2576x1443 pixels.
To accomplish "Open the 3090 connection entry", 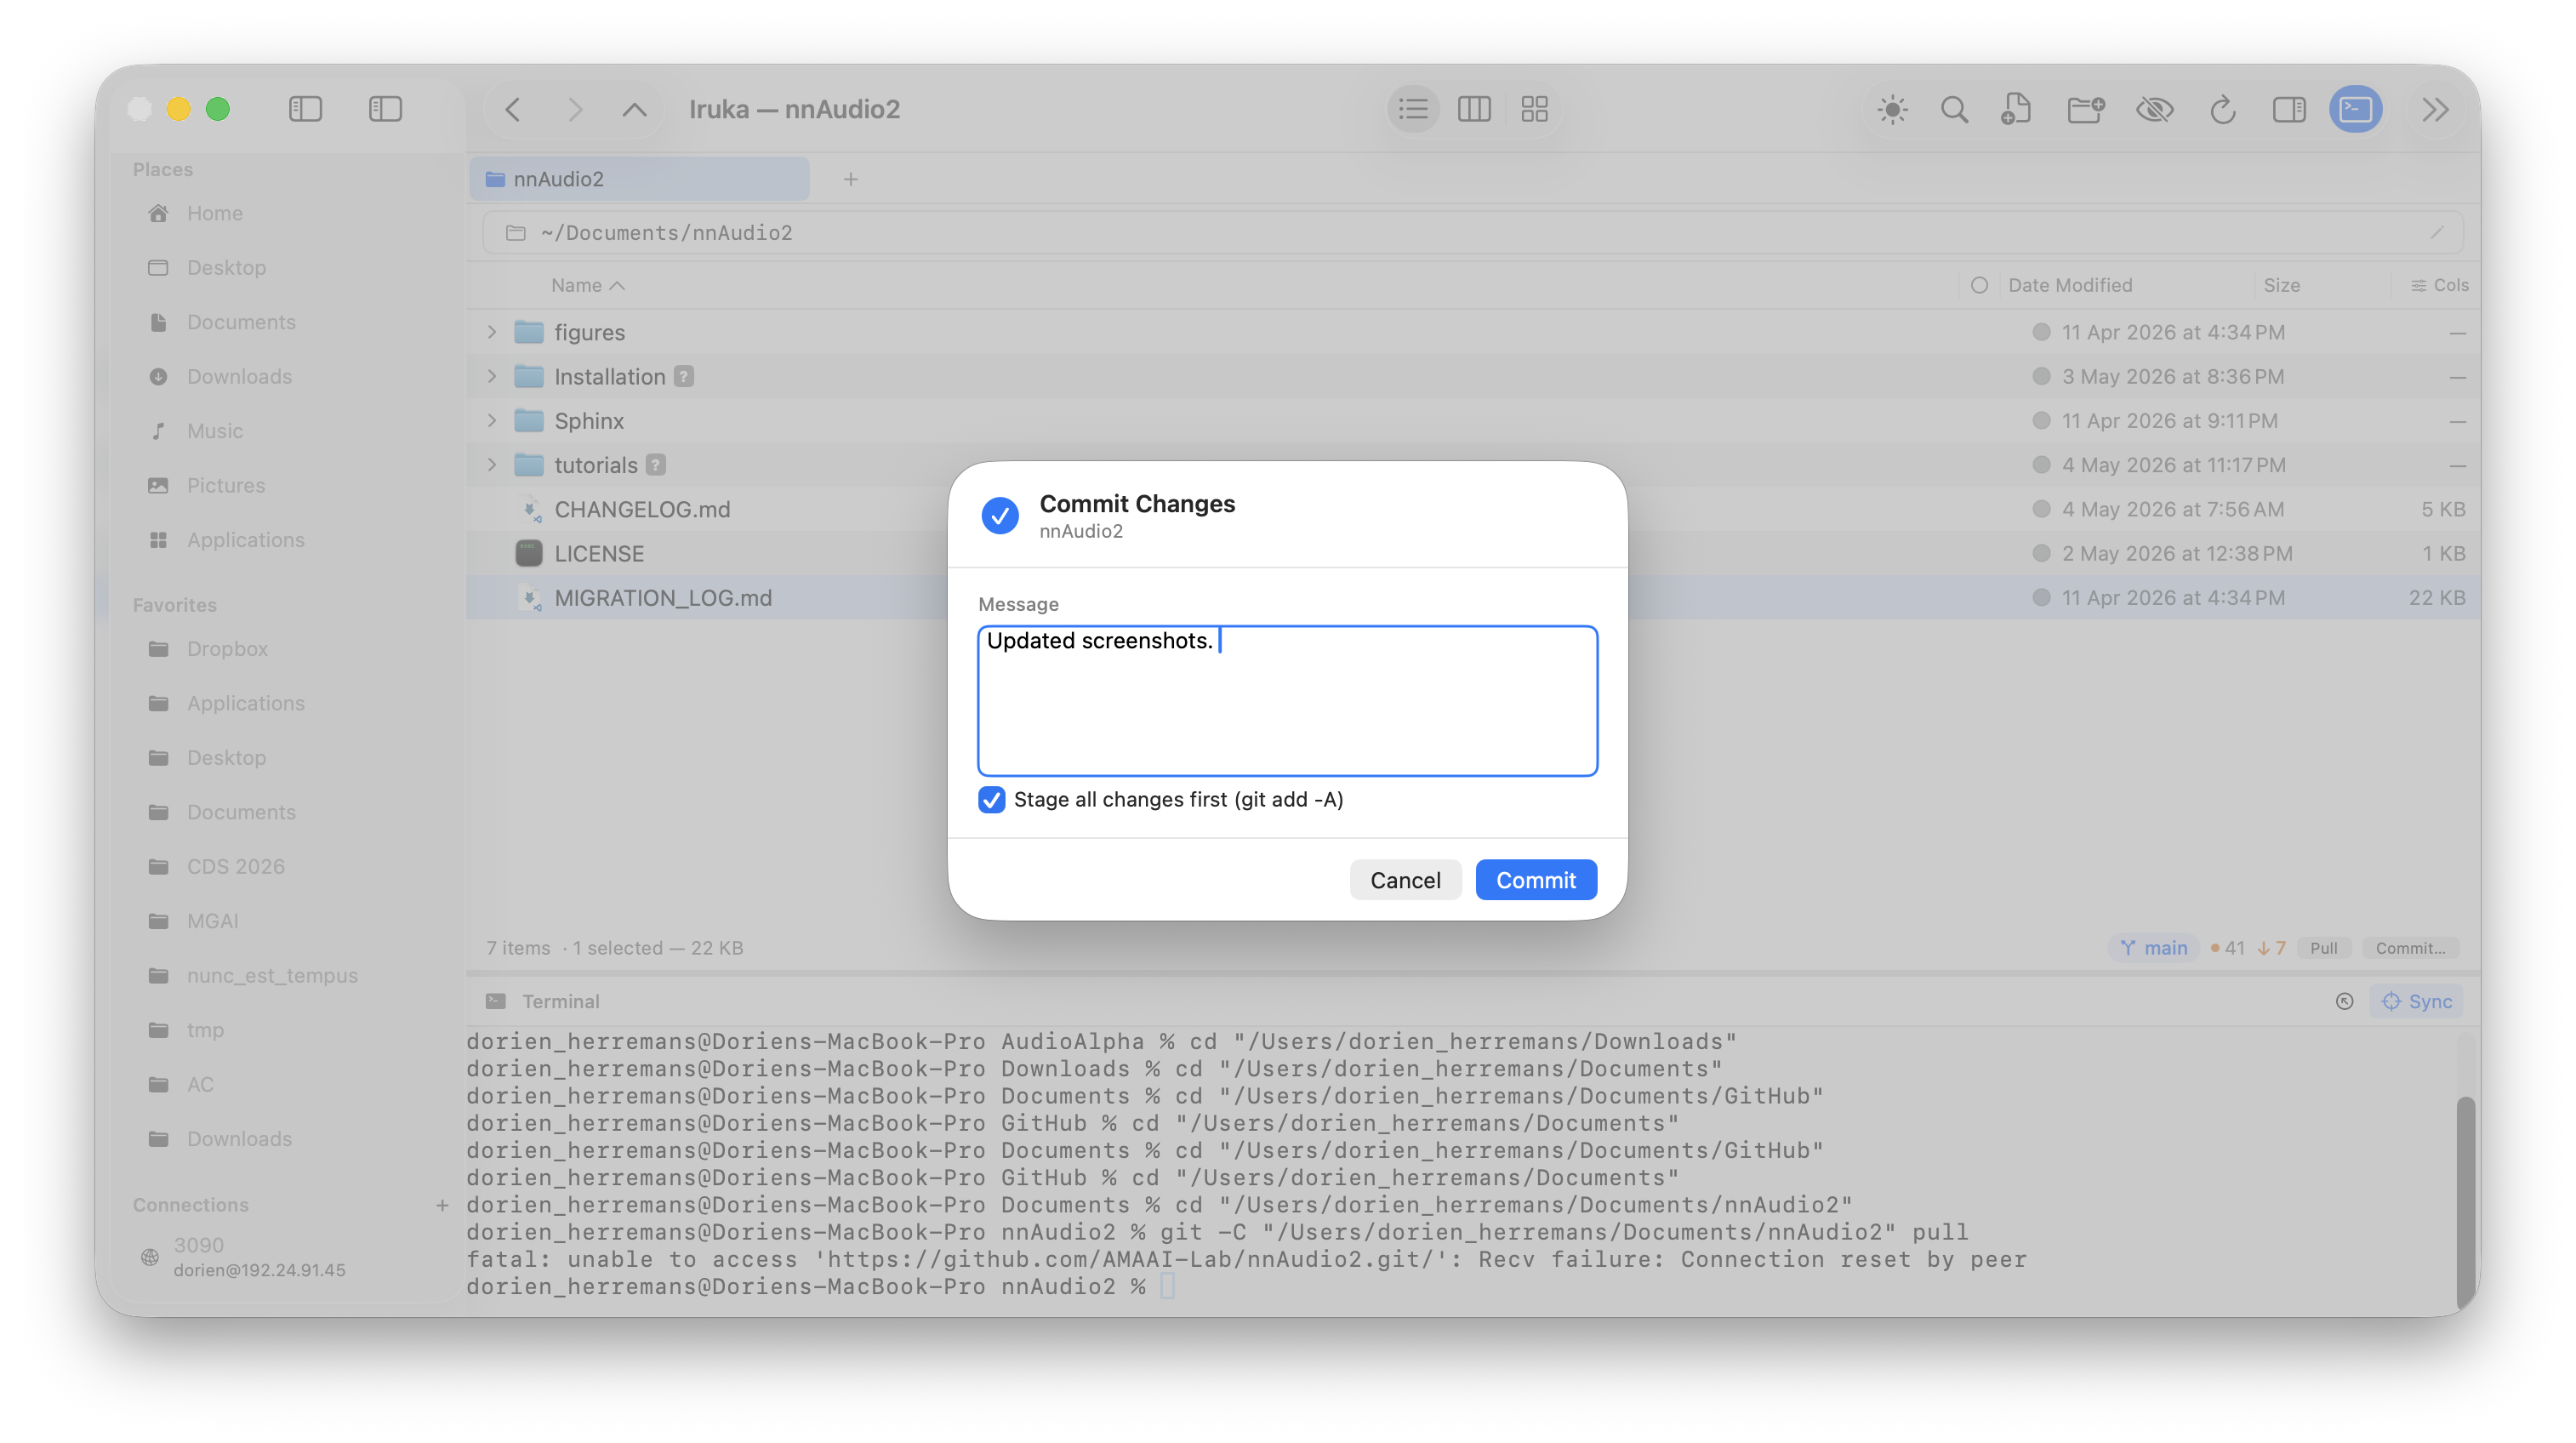I will (x=260, y=1257).
